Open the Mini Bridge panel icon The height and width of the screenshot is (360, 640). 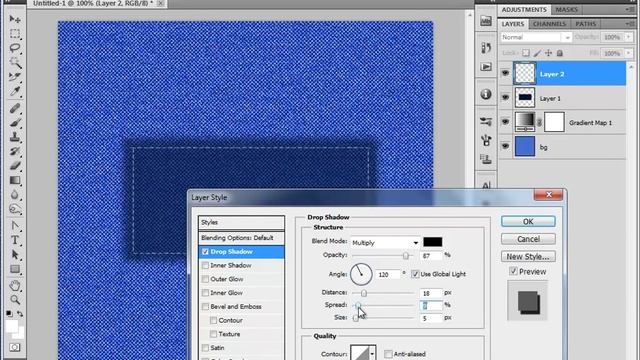(x=486, y=21)
